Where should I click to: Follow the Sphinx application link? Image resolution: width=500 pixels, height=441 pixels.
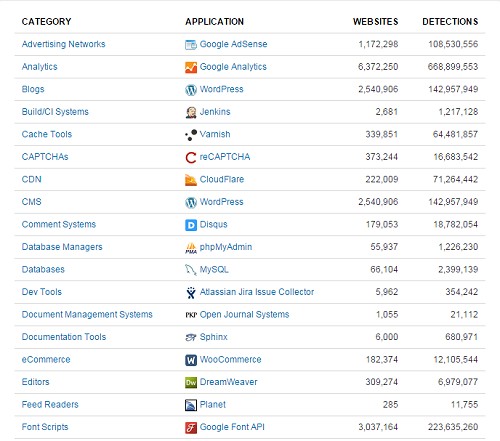coord(213,337)
